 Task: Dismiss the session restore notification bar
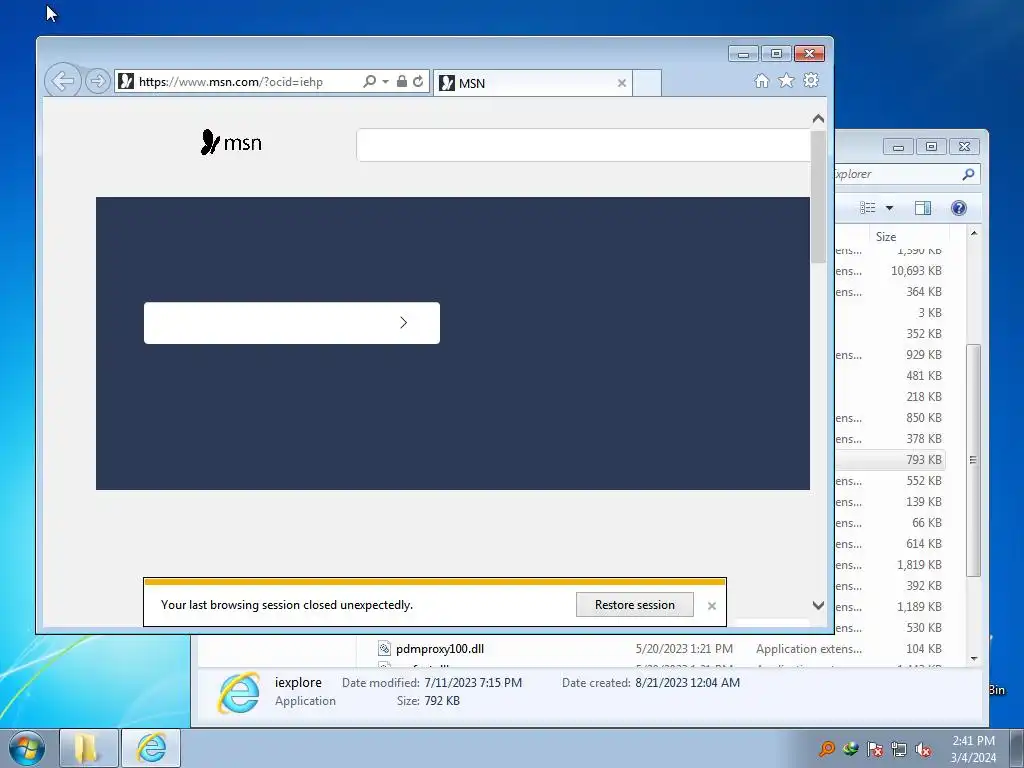click(712, 606)
